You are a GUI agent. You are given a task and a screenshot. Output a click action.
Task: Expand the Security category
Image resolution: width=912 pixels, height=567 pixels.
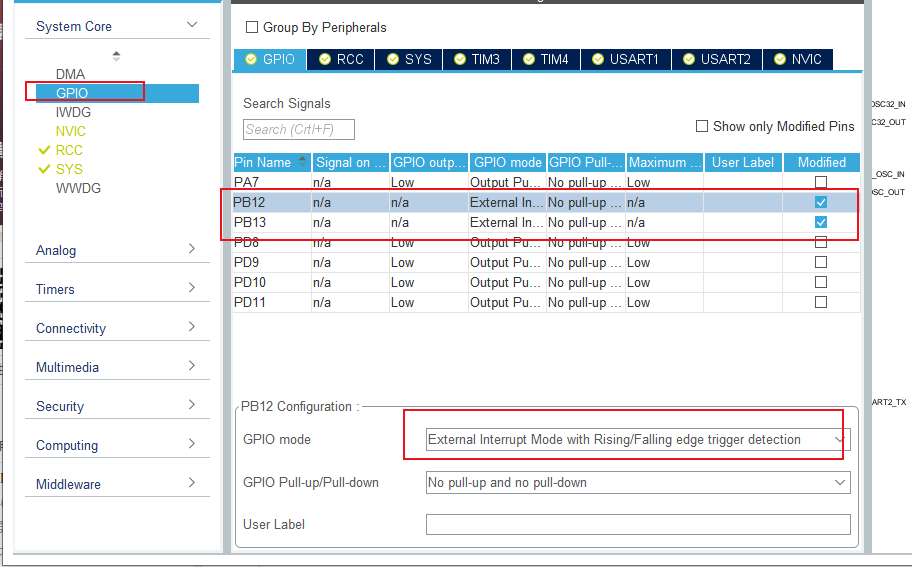[192, 404]
